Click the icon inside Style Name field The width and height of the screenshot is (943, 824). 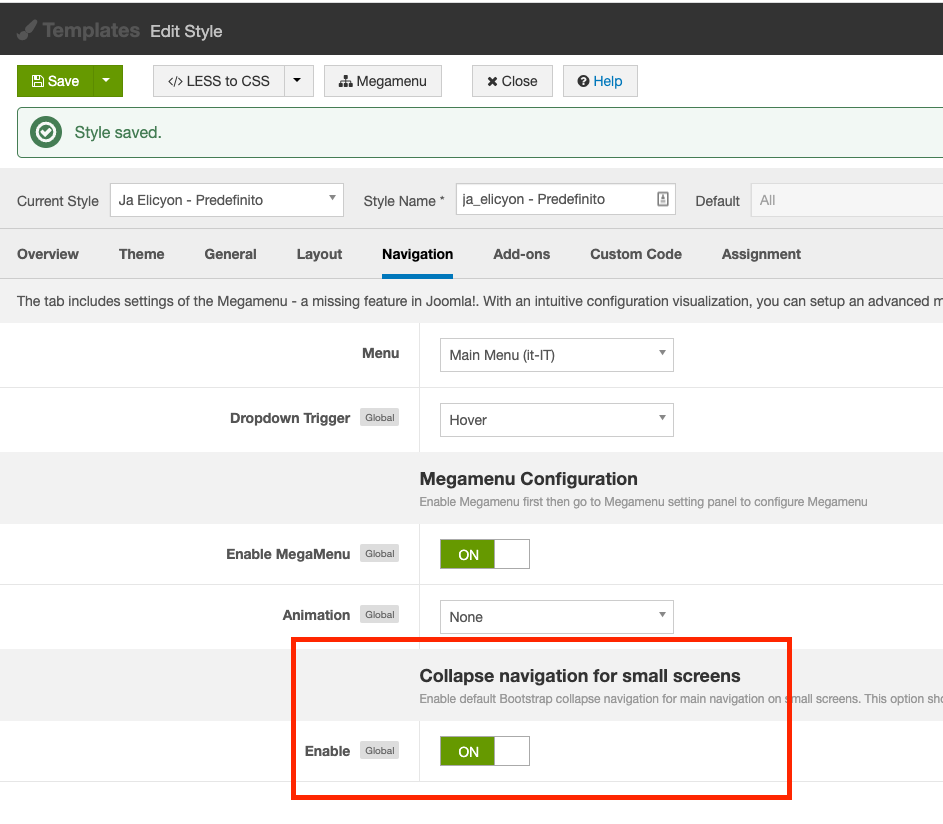pyautogui.click(x=662, y=199)
